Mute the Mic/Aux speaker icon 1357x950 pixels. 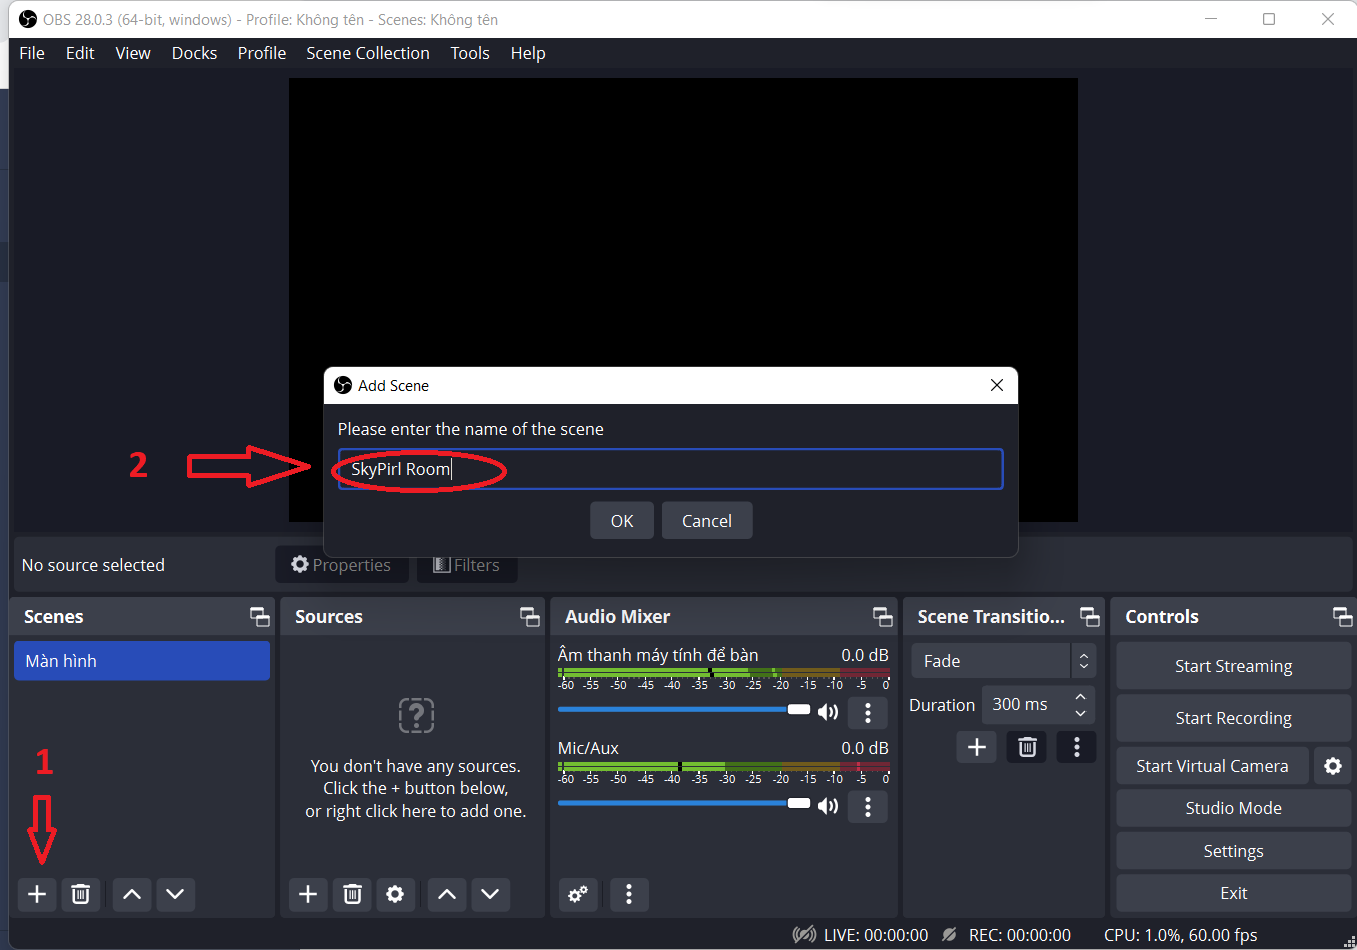828,806
